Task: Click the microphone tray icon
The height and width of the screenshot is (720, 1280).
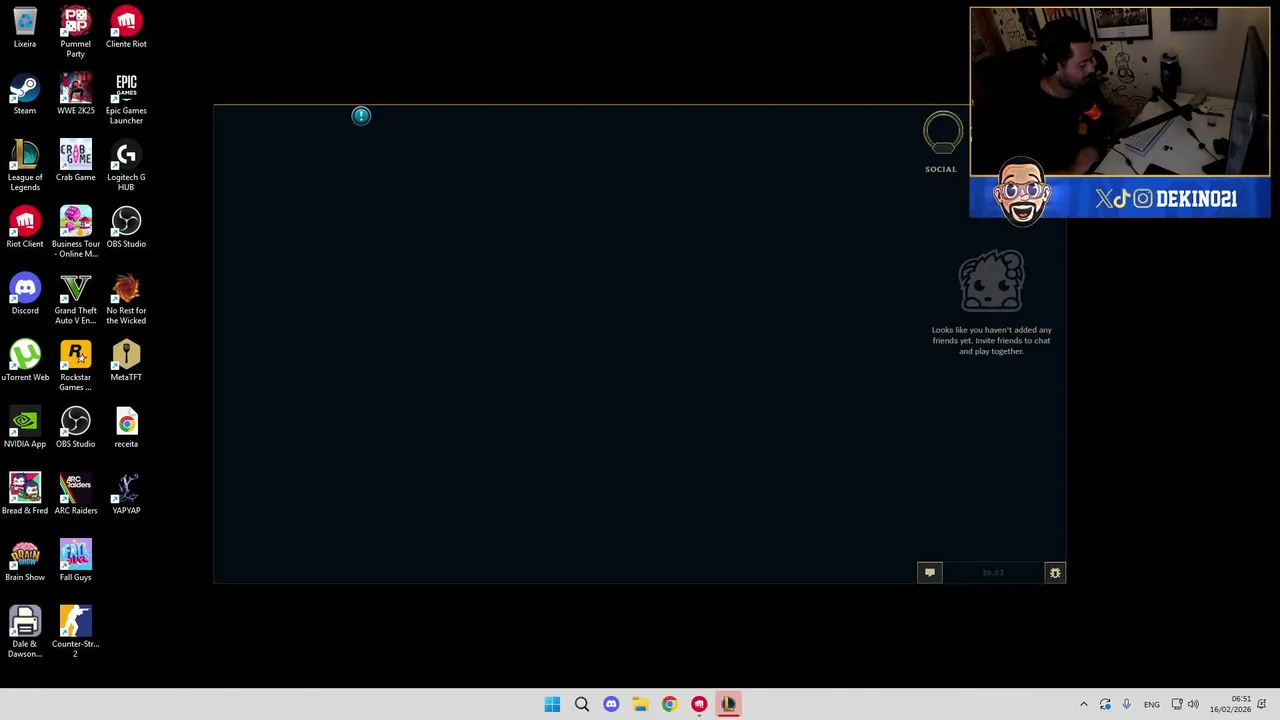Action: coord(1126,704)
